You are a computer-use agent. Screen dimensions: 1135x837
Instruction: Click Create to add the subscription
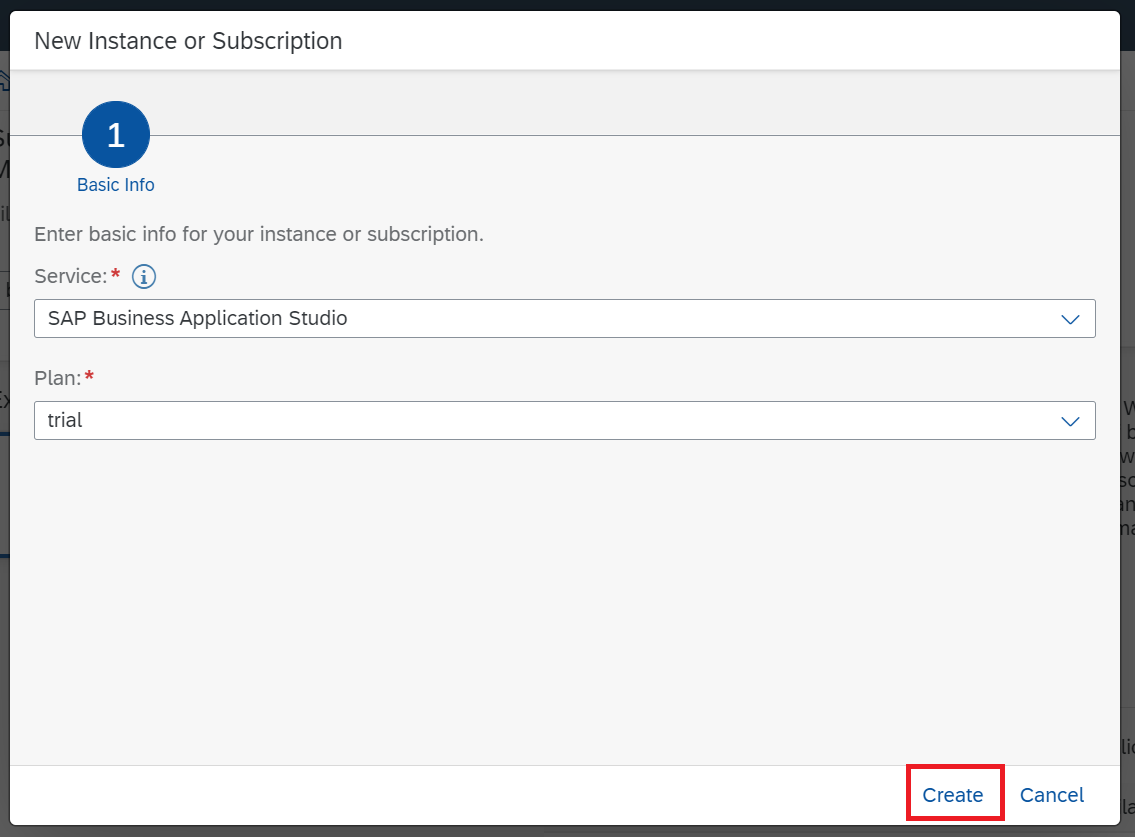pos(953,794)
